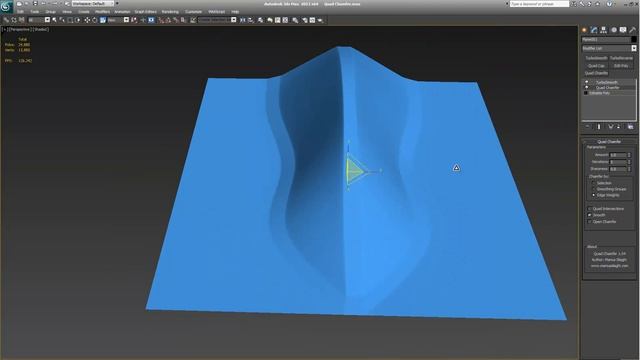Image resolution: width=640 pixels, height=360 pixels.
Task: Open the Rendering menu
Action: pyautogui.click(x=170, y=12)
